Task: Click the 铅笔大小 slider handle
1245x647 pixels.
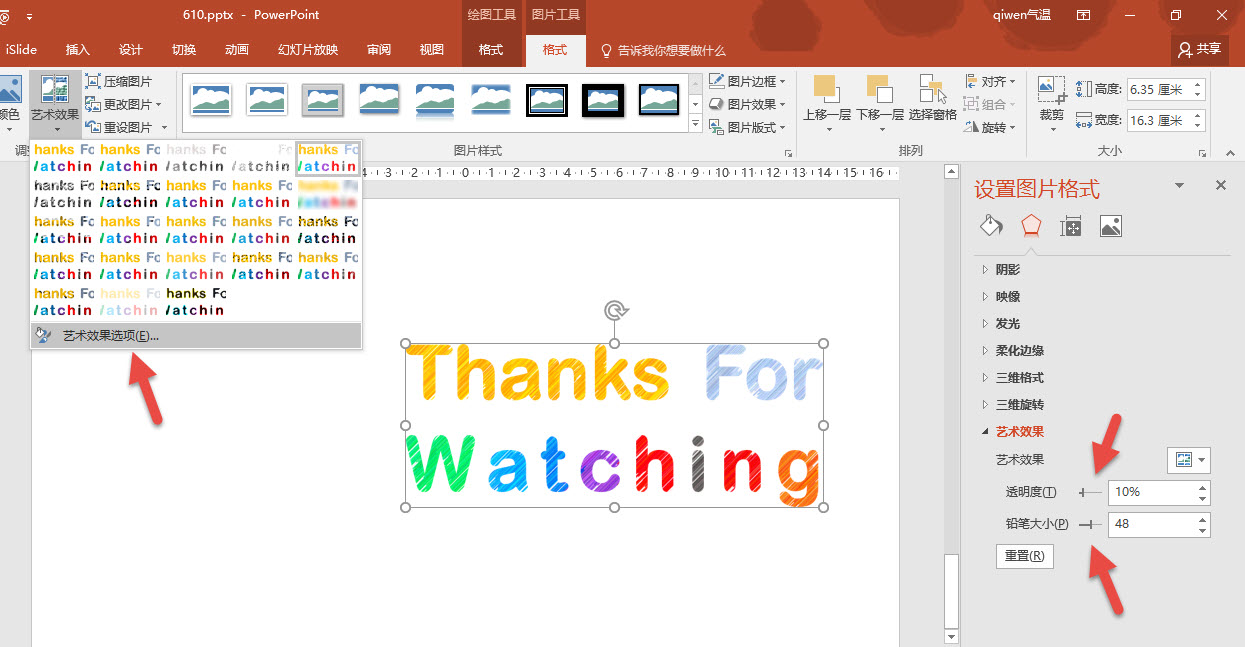Action: coord(1092,524)
